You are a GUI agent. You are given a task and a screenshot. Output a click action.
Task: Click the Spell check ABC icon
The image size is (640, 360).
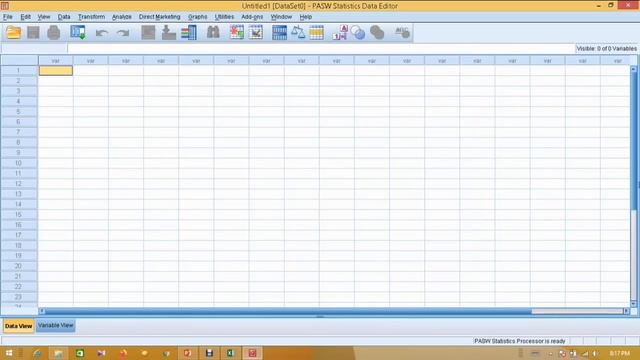coord(402,33)
